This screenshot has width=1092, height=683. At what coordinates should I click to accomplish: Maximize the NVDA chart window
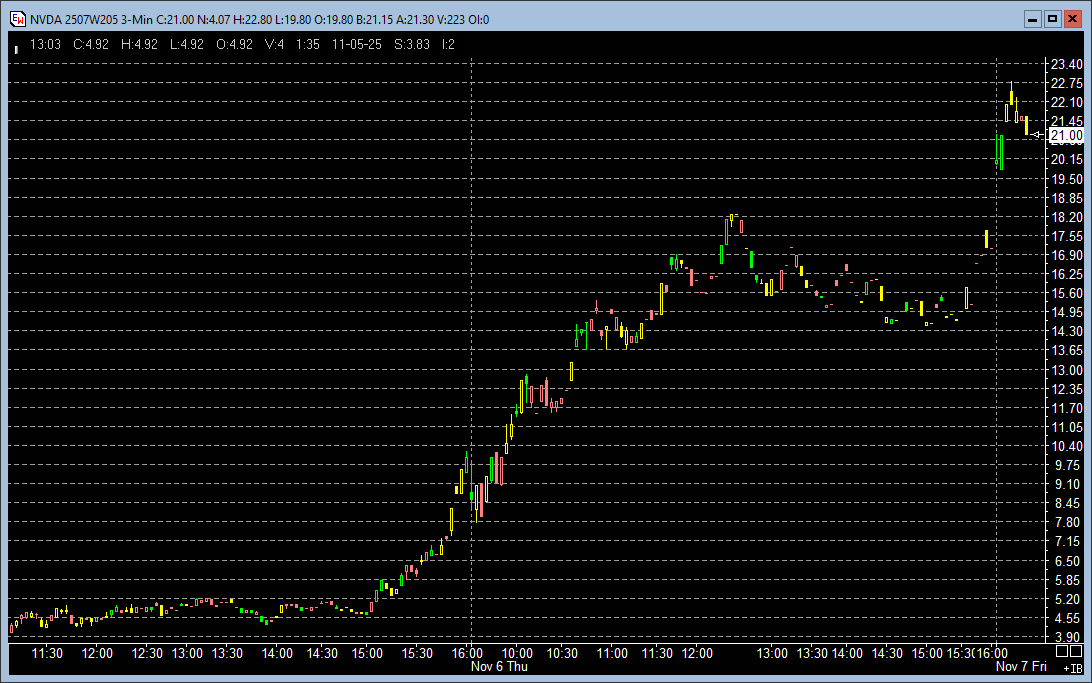coord(1052,19)
